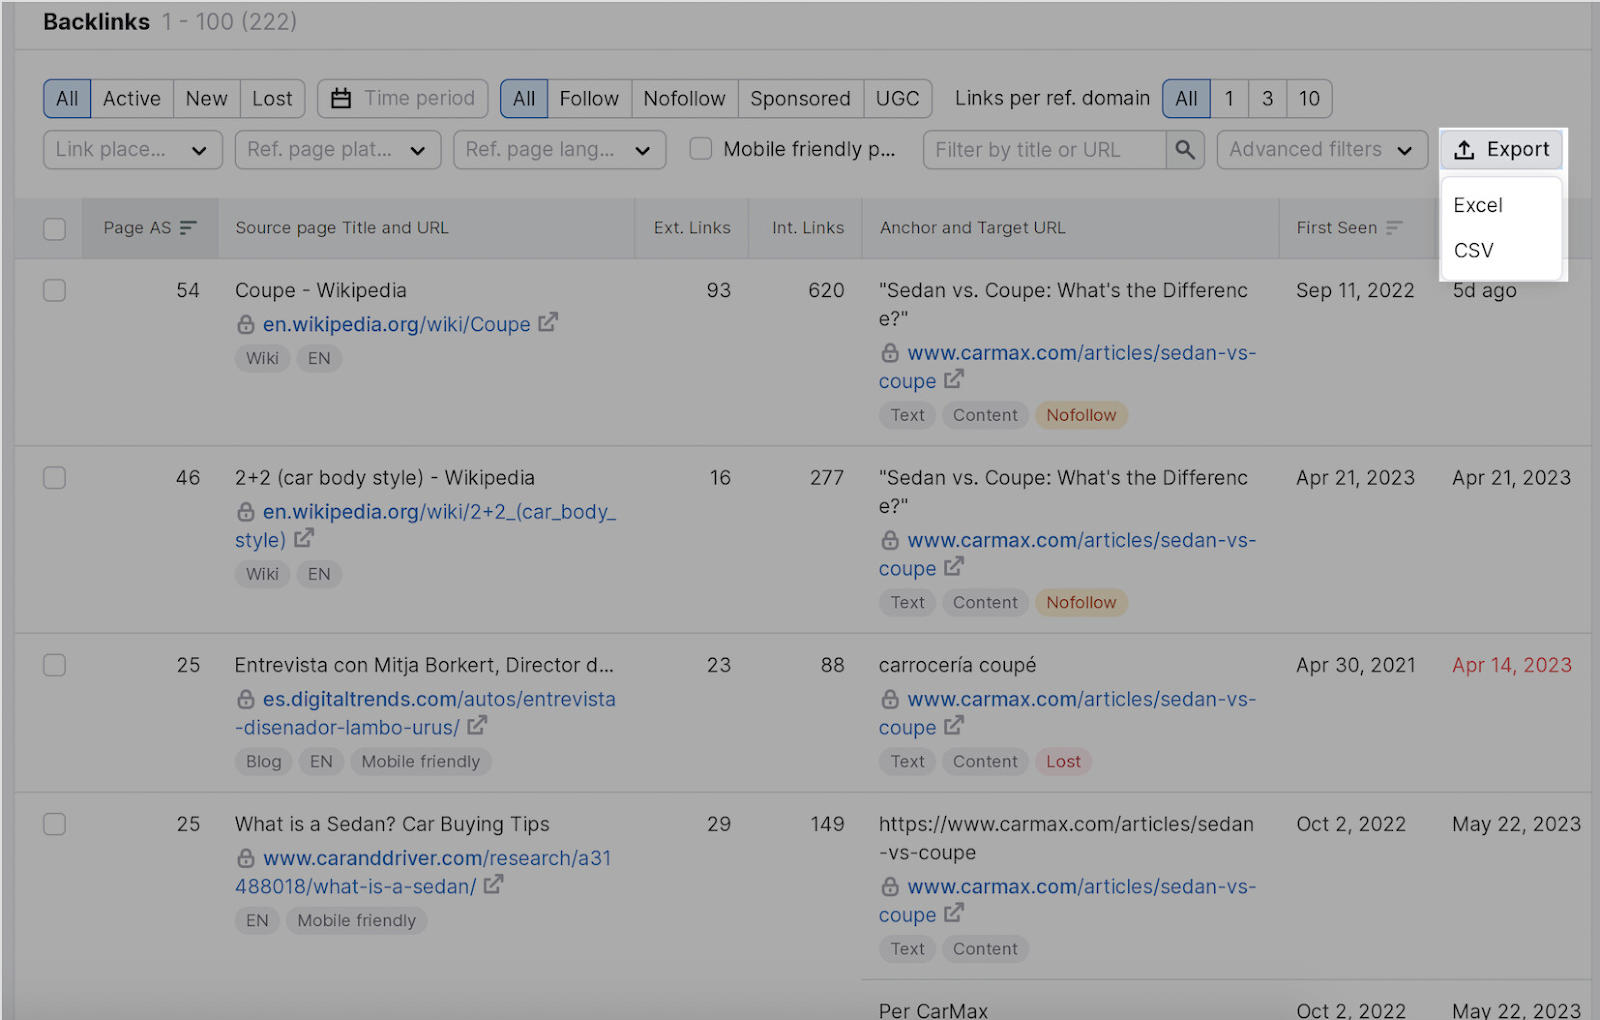Image resolution: width=1600 pixels, height=1020 pixels.
Task: Open Ref. page platform dropdown
Action: pyautogui.click(x=338, y=150)
